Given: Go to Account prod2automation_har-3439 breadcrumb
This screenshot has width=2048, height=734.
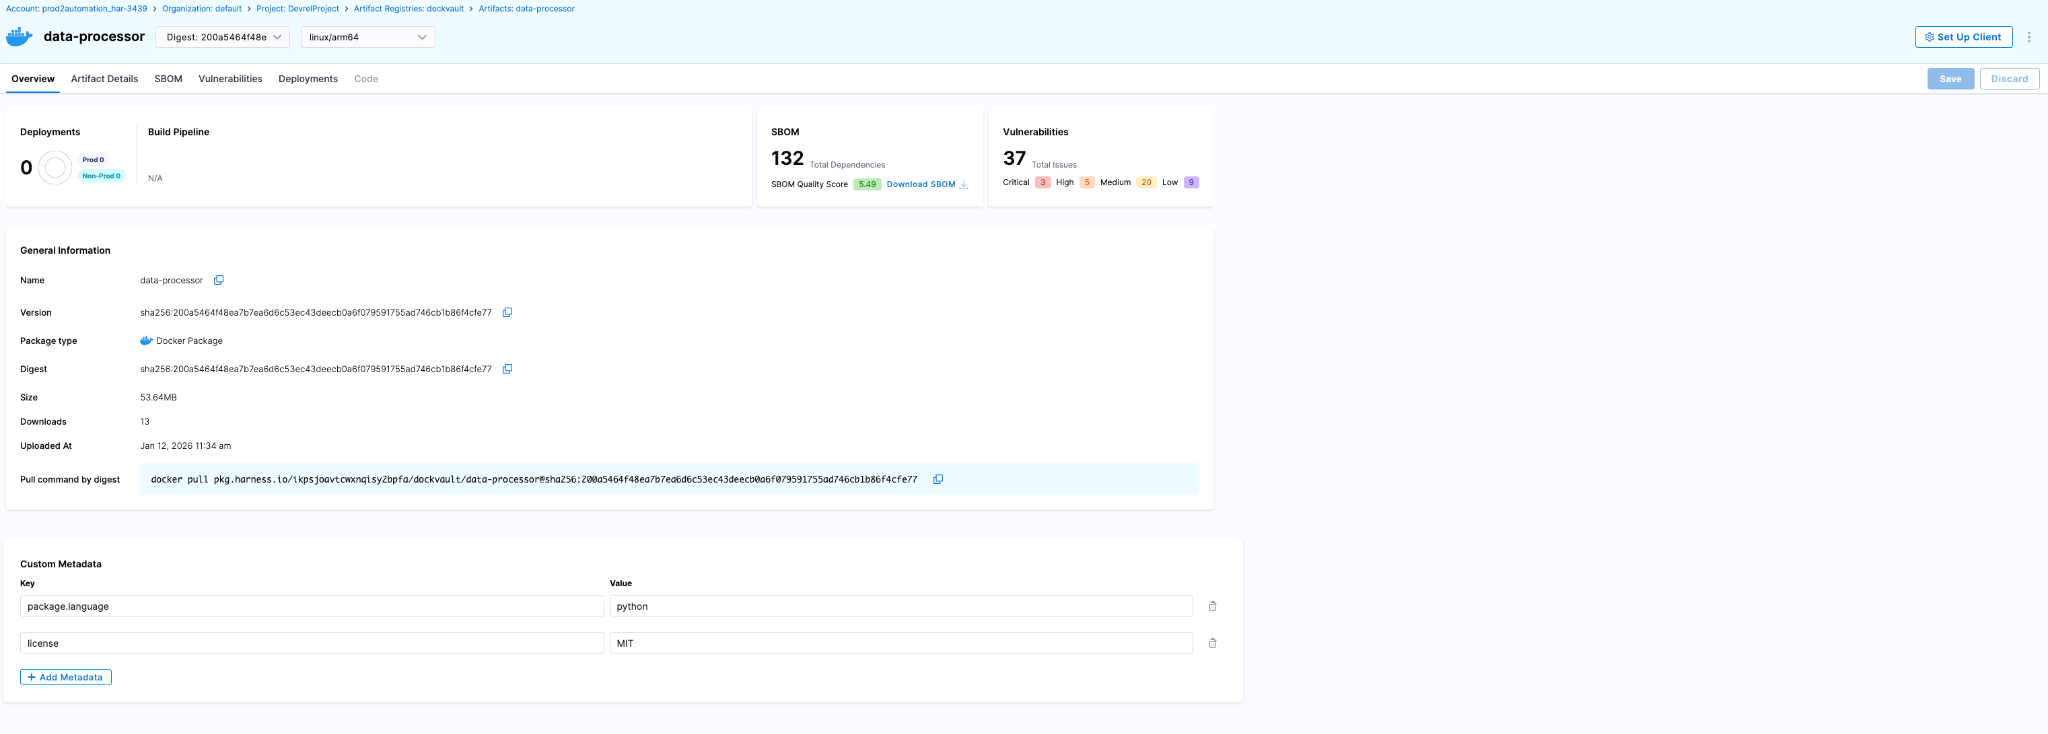Looking at the screenshot, I should [x=77, y=9].
